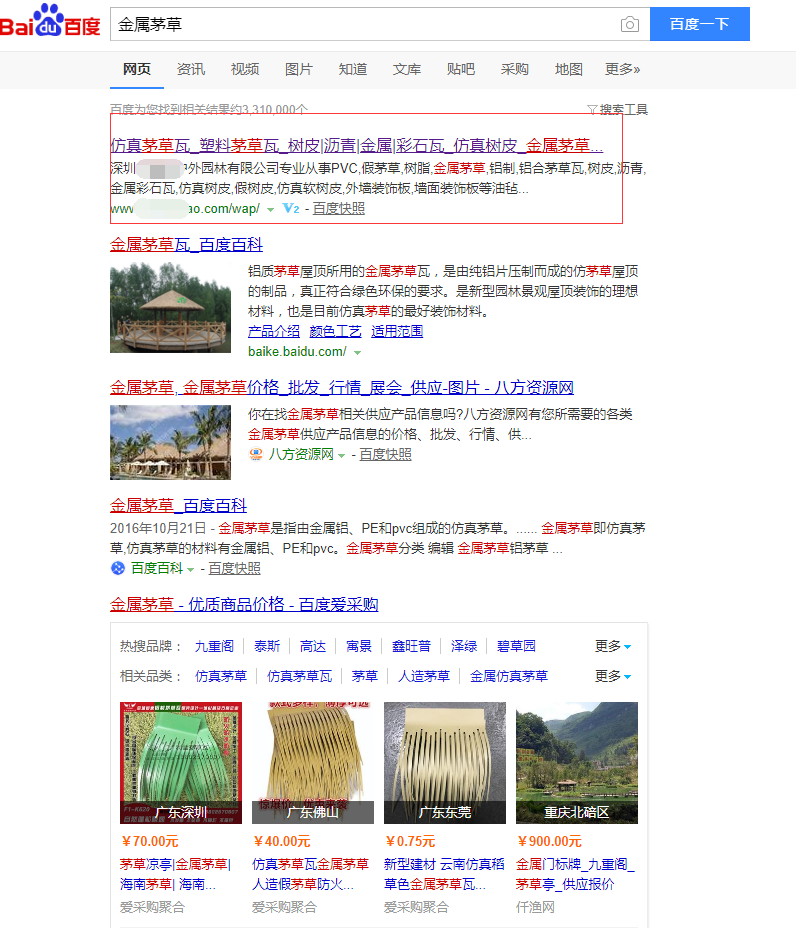Viewport: 796px width, 928px height.
Task: Open 百度快照 for the first result
Action: pyautogui.click(x=339, y=208)
